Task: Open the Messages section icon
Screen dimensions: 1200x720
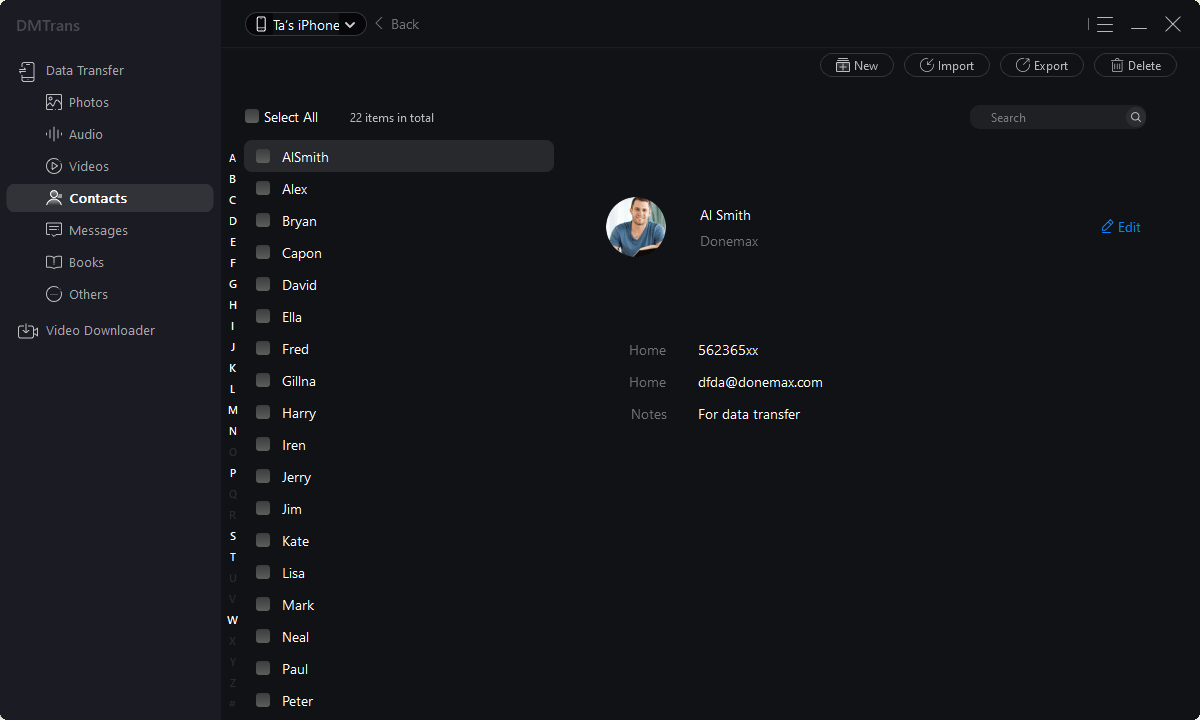Action: tap(54, 230)
